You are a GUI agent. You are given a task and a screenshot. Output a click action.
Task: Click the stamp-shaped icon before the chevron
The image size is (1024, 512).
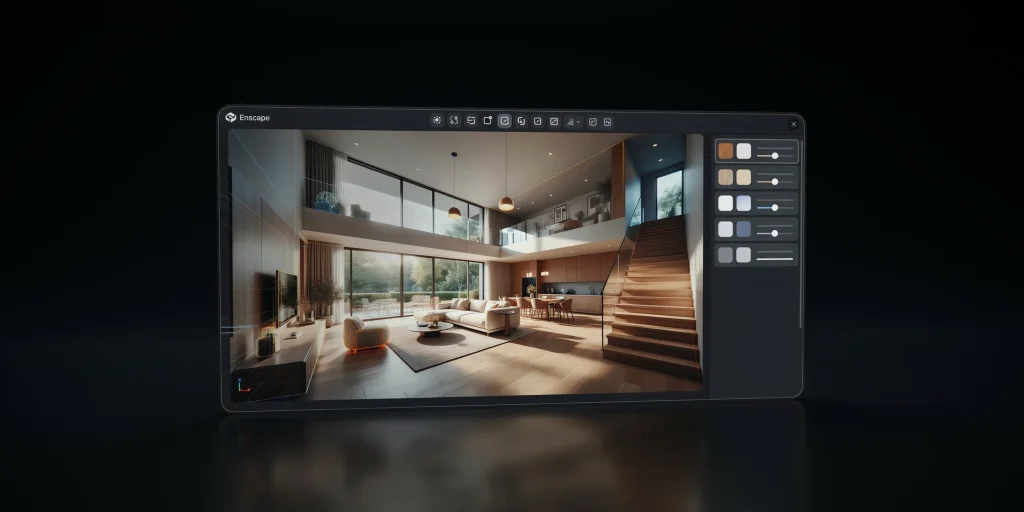[x=571, y=121]
